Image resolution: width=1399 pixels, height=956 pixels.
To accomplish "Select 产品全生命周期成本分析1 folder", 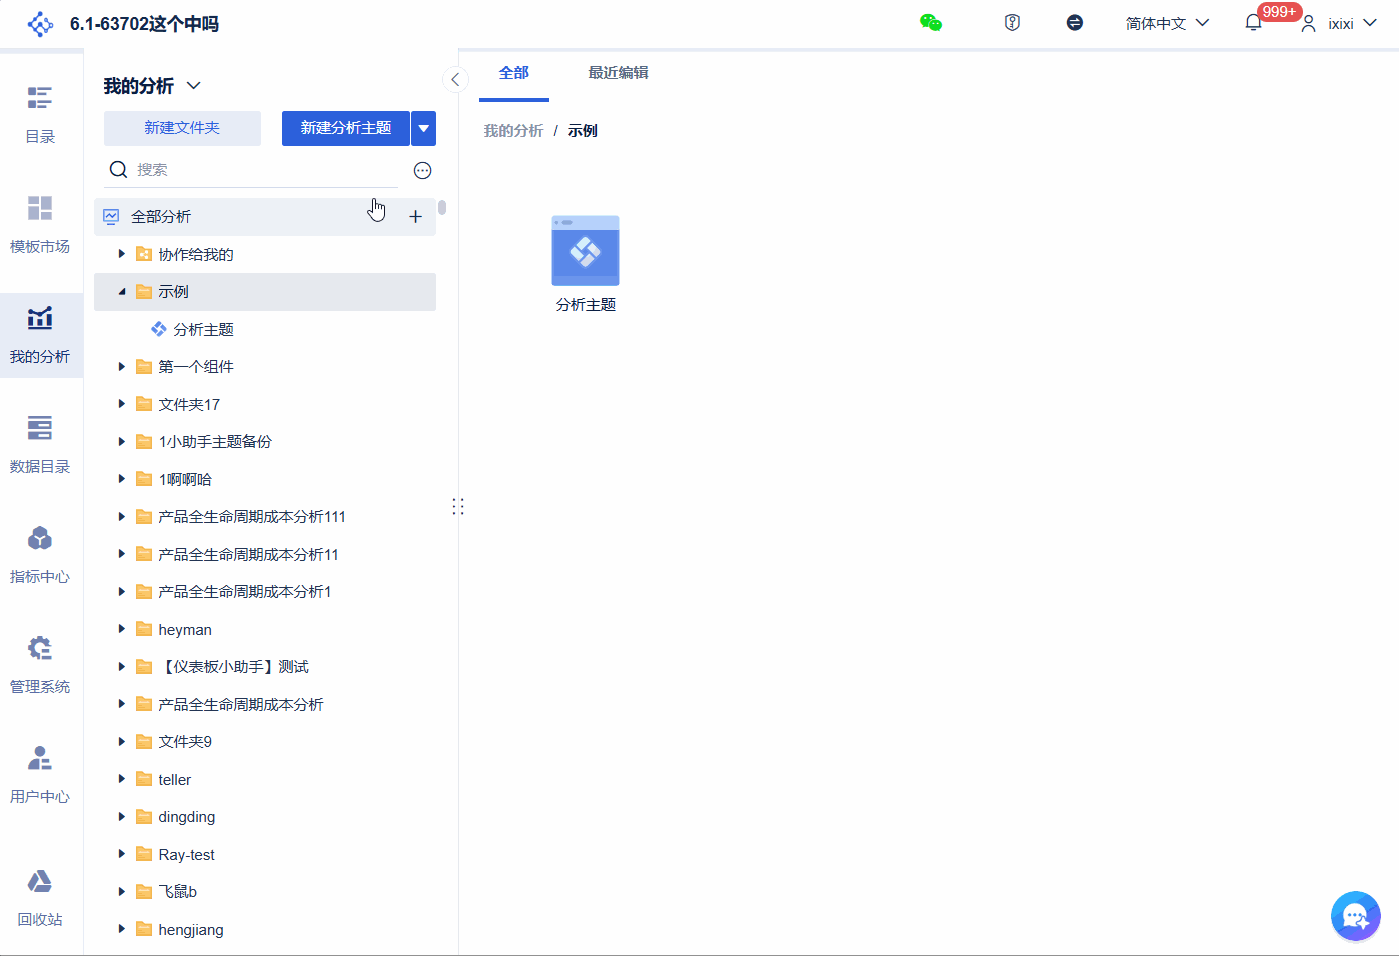I will point(265,592).
